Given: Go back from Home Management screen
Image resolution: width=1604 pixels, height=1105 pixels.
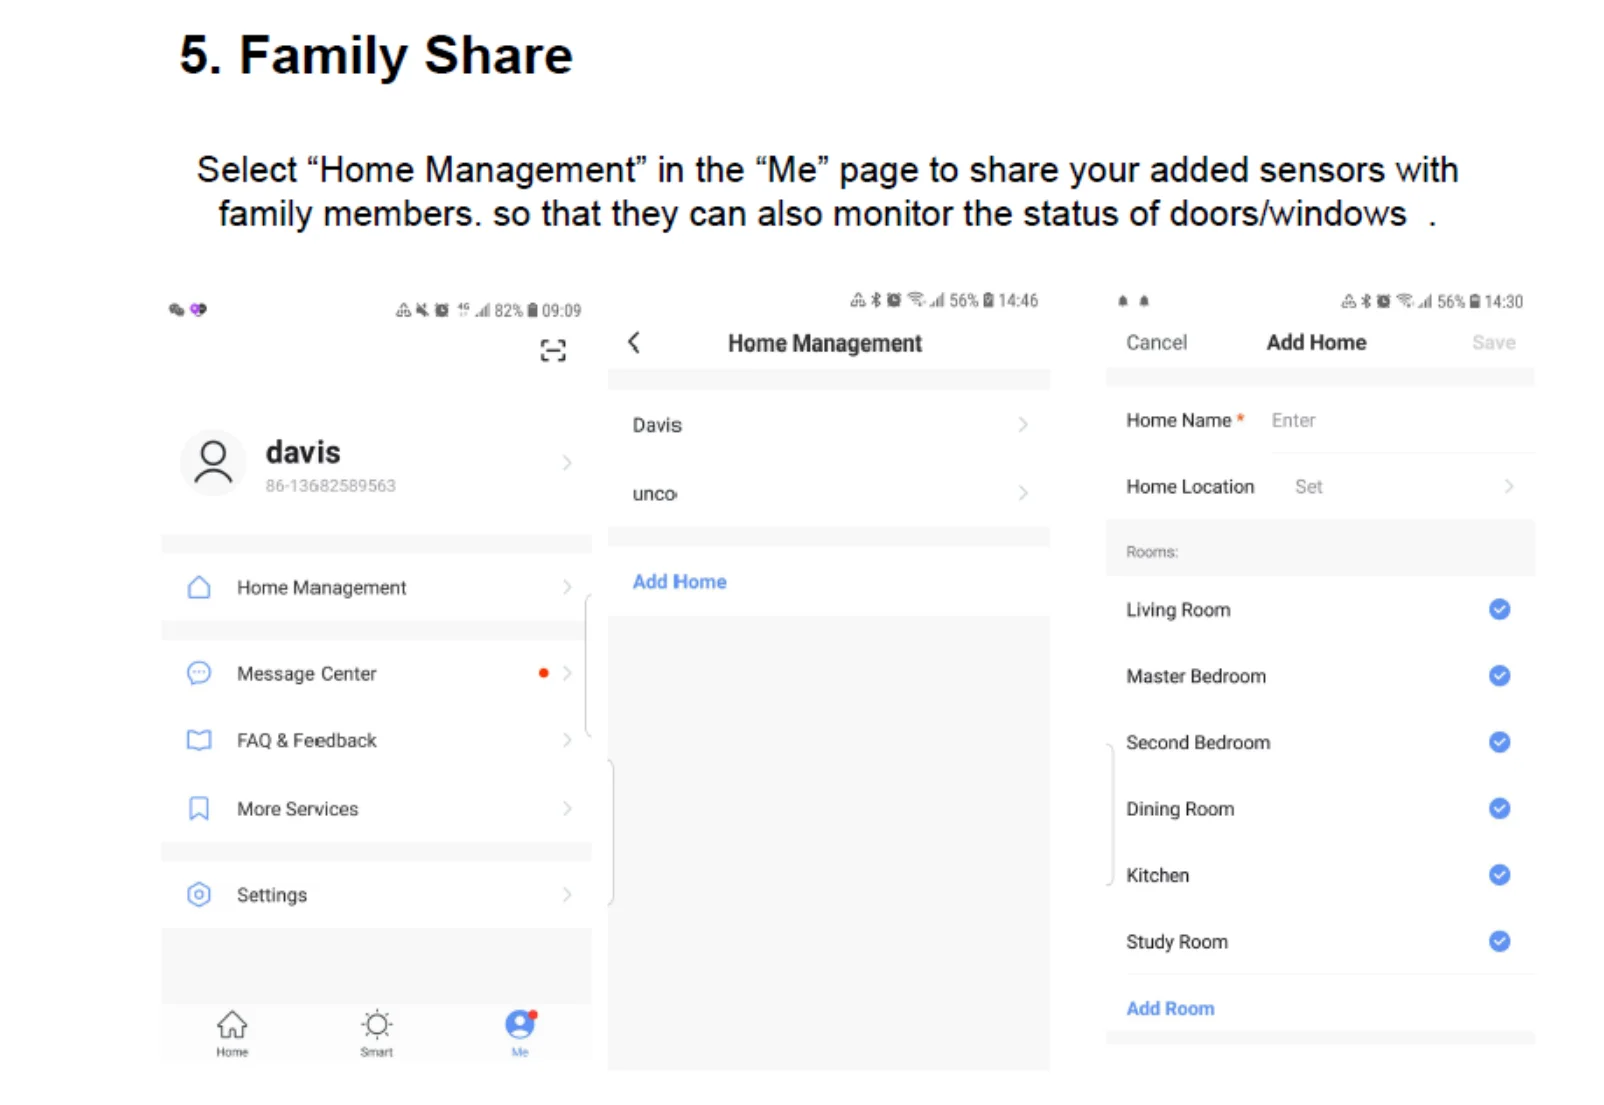Looking at the screenshot, I should pyautogui.click(x=634, y=343).
